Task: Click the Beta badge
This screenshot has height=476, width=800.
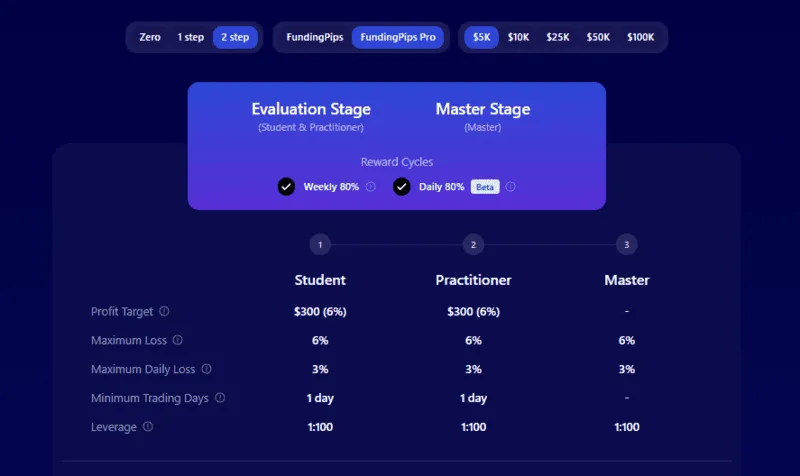Action: [x=485, y=187]
